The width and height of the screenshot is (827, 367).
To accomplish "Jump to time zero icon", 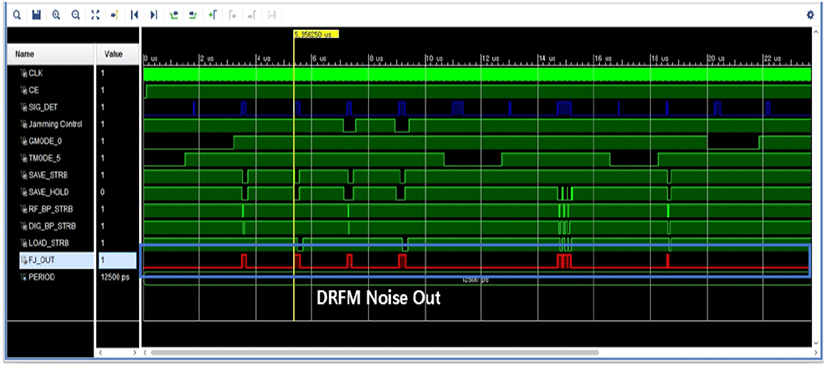I will [x=134, y=15].
